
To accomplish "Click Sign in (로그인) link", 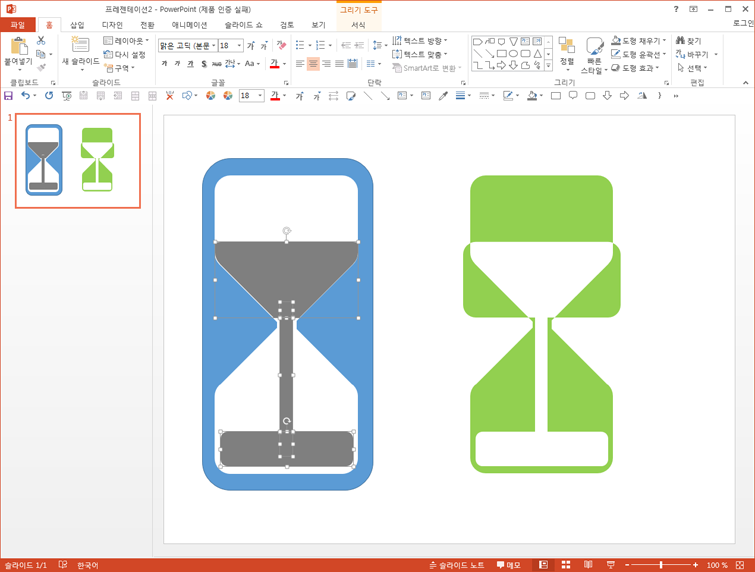I will coord(743,23).
